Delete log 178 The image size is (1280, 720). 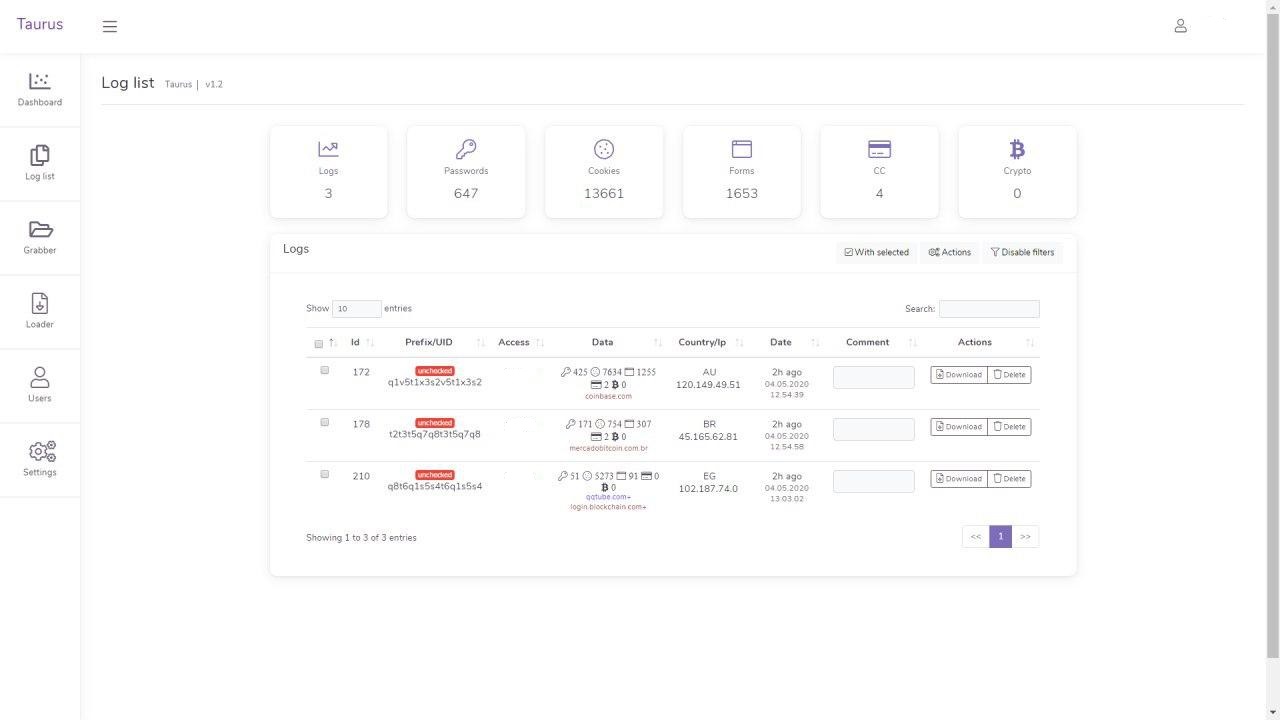(1009, 427)
